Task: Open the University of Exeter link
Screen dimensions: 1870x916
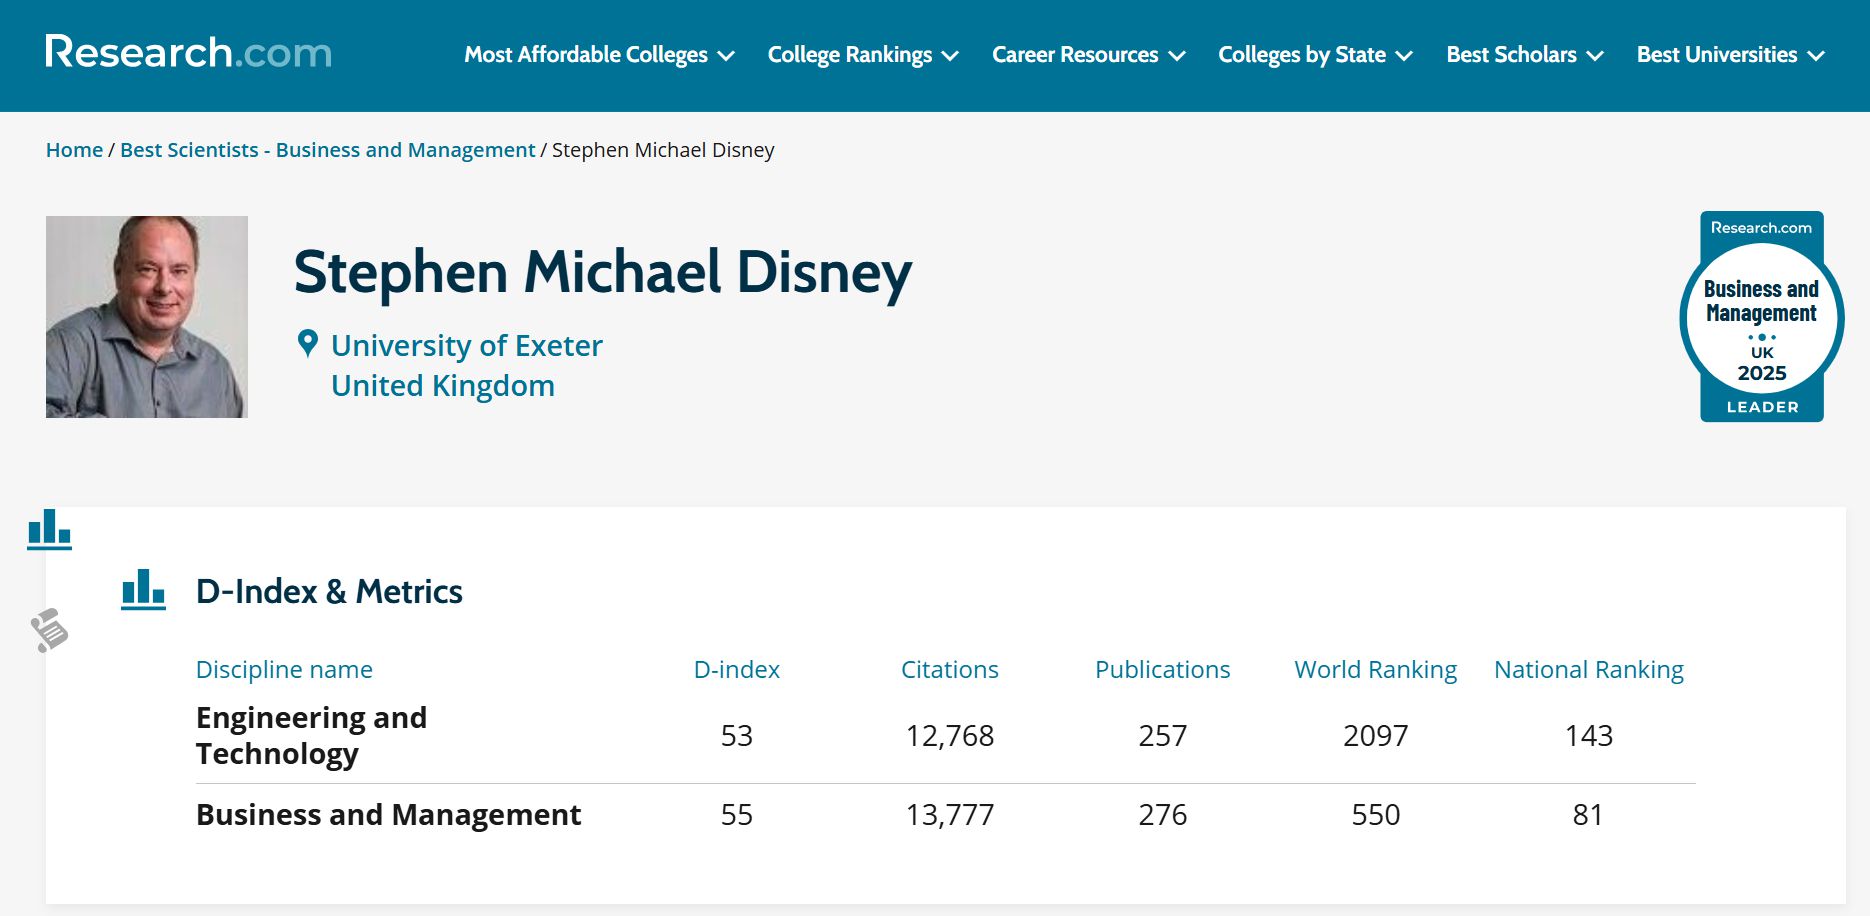Action: (x=466, y=346)
